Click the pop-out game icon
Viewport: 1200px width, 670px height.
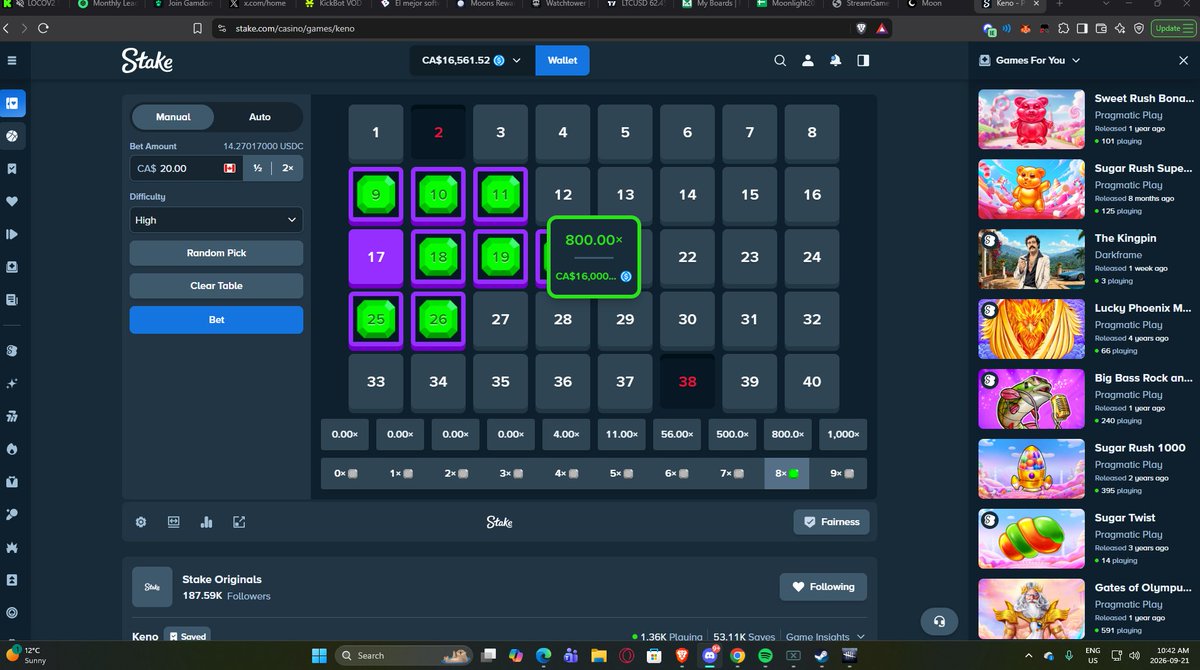tap(240, 522)
